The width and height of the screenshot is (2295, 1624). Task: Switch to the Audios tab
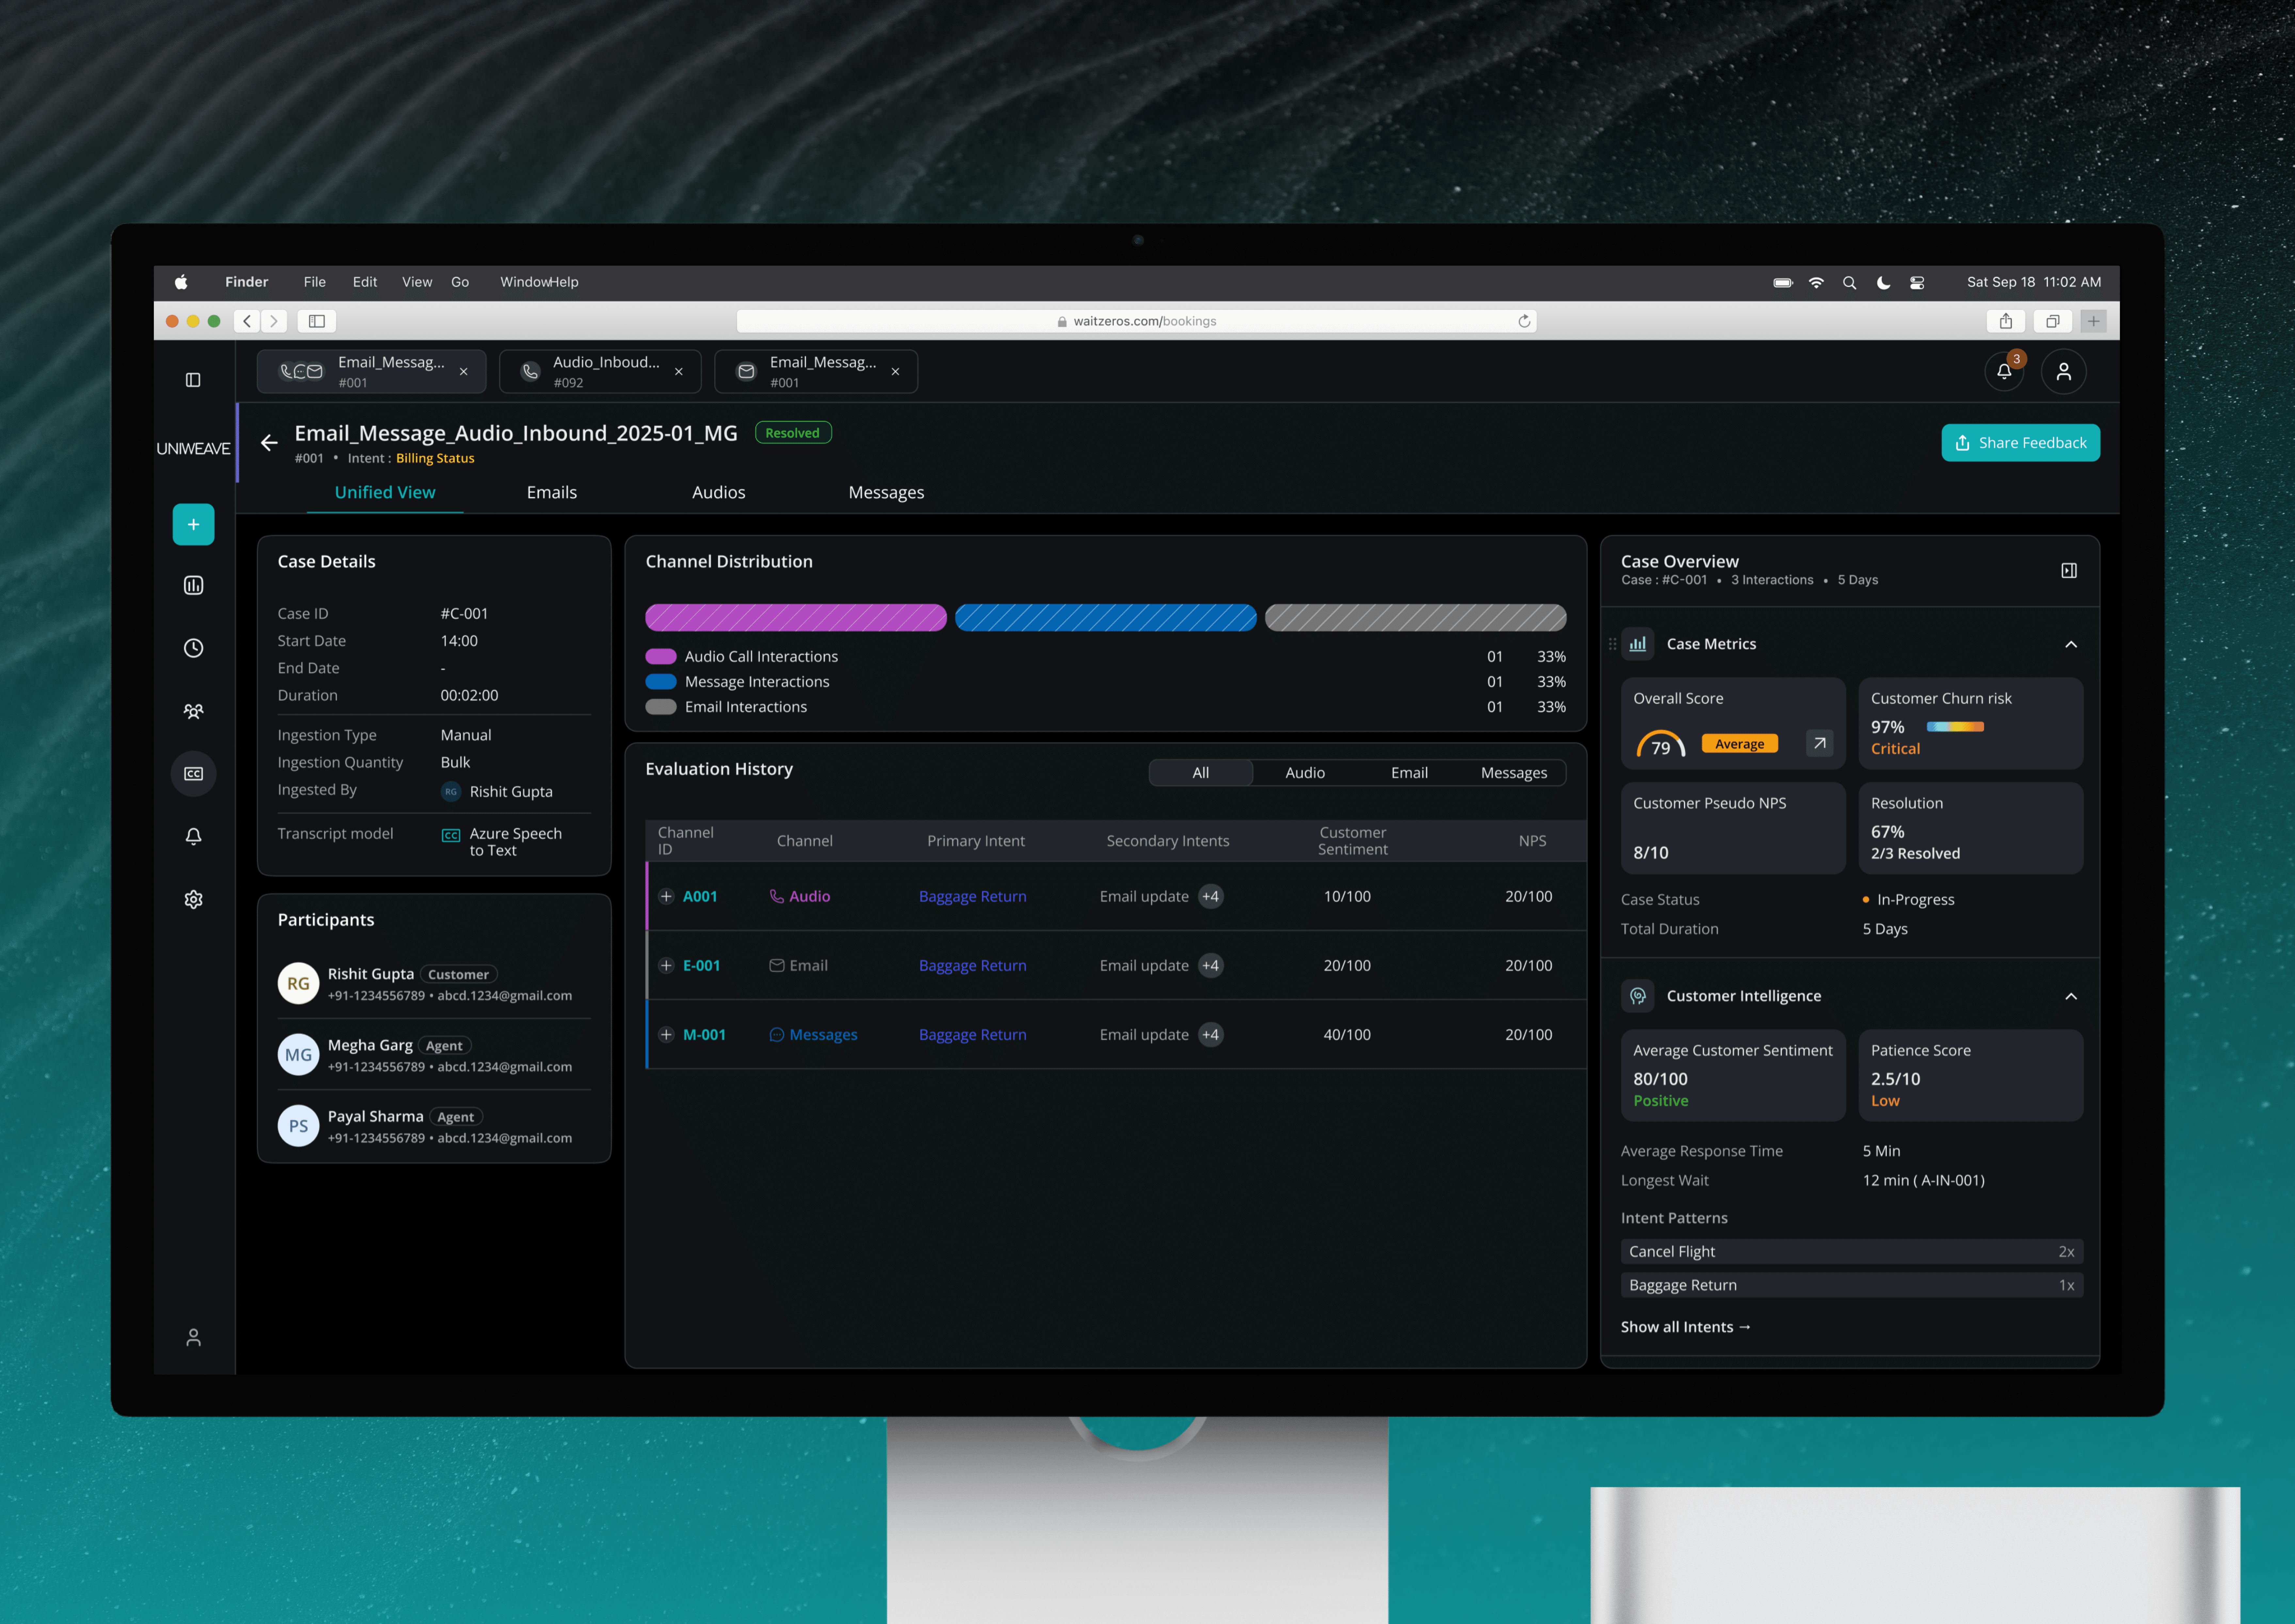(718, 492)
